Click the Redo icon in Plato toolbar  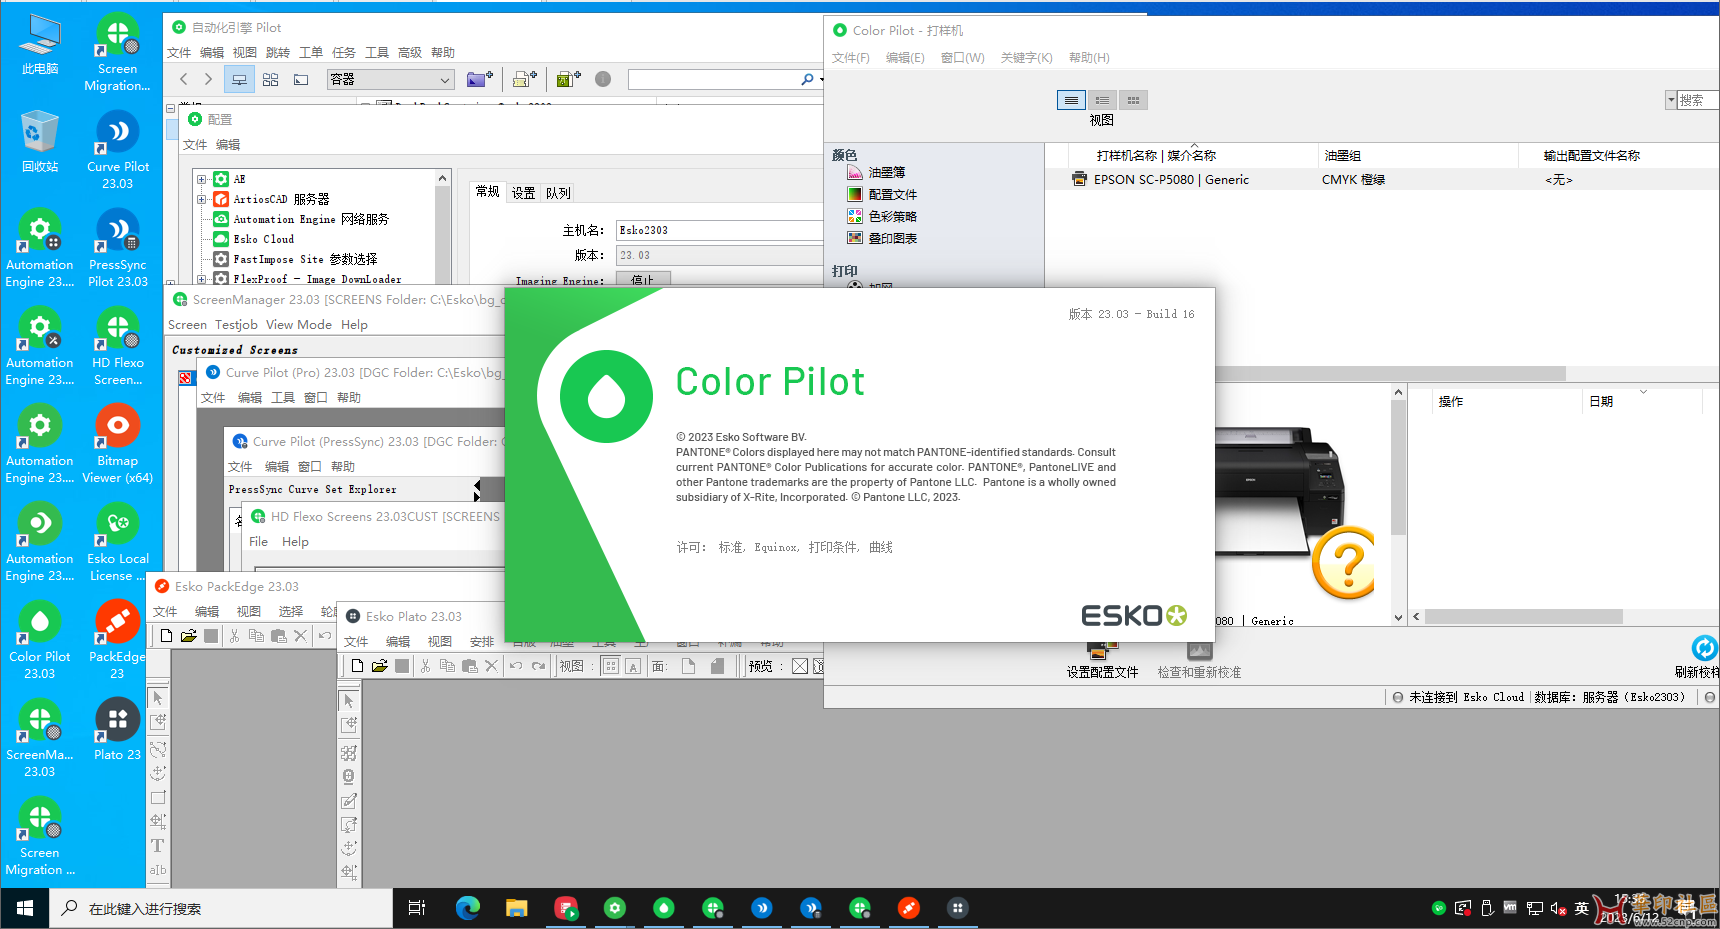point(539,666)
